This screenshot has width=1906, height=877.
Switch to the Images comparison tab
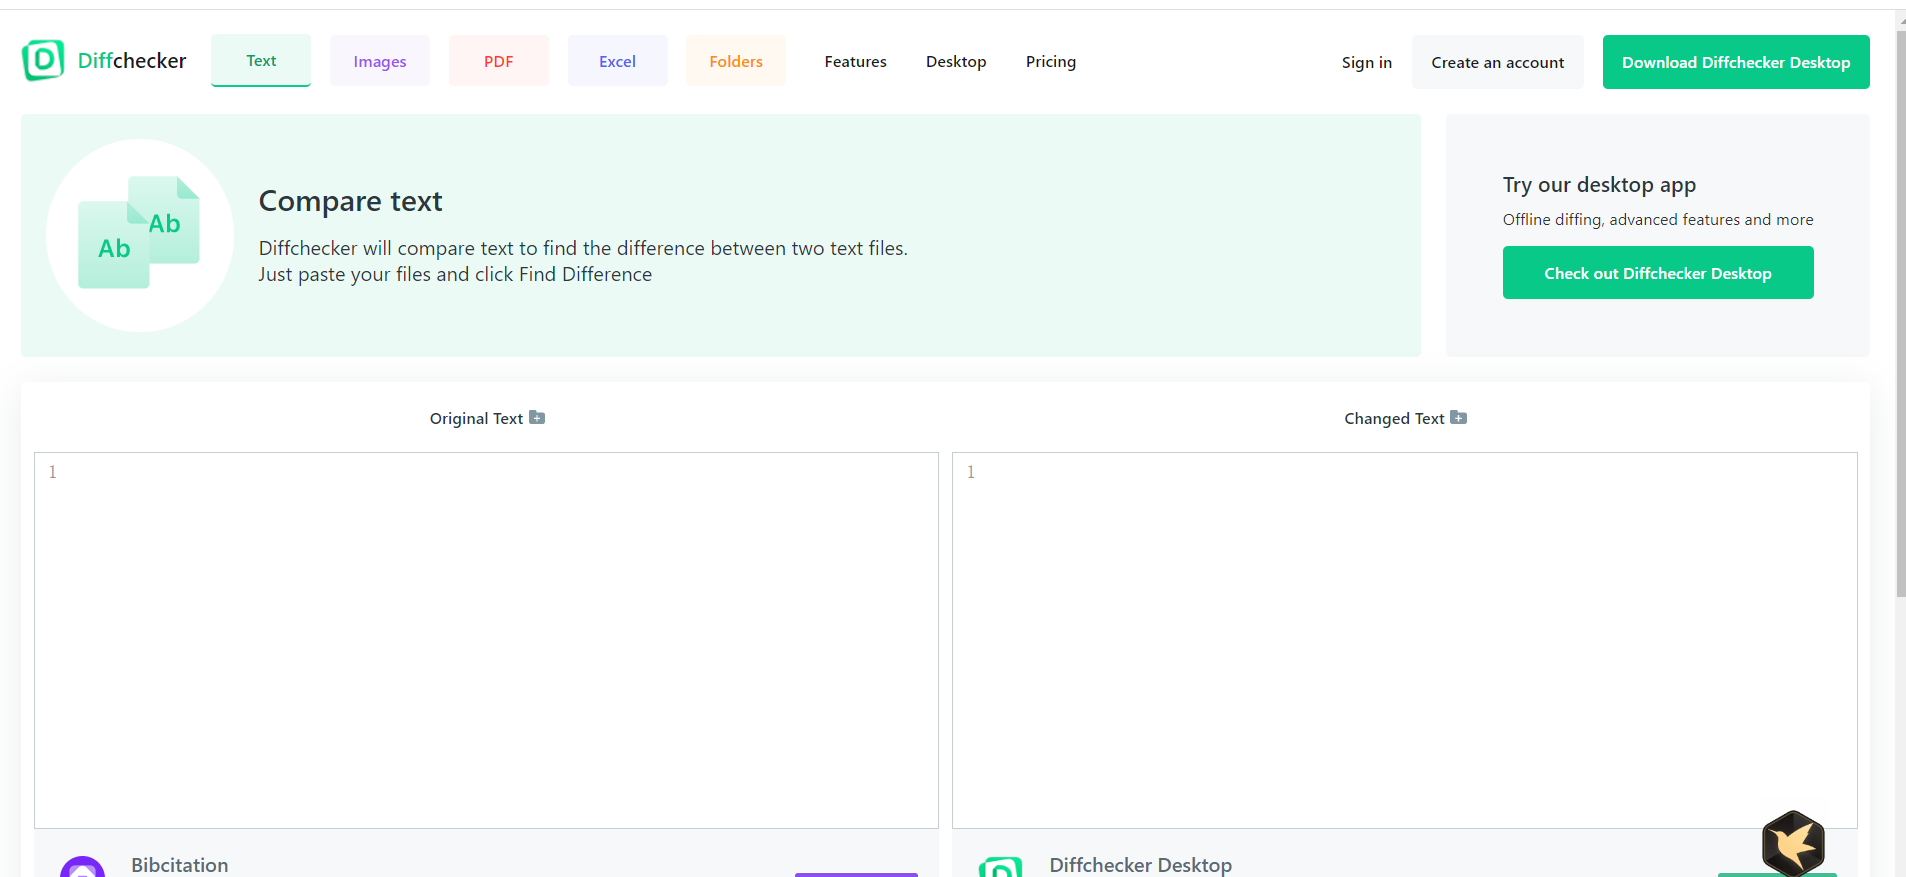pos(380,62)
